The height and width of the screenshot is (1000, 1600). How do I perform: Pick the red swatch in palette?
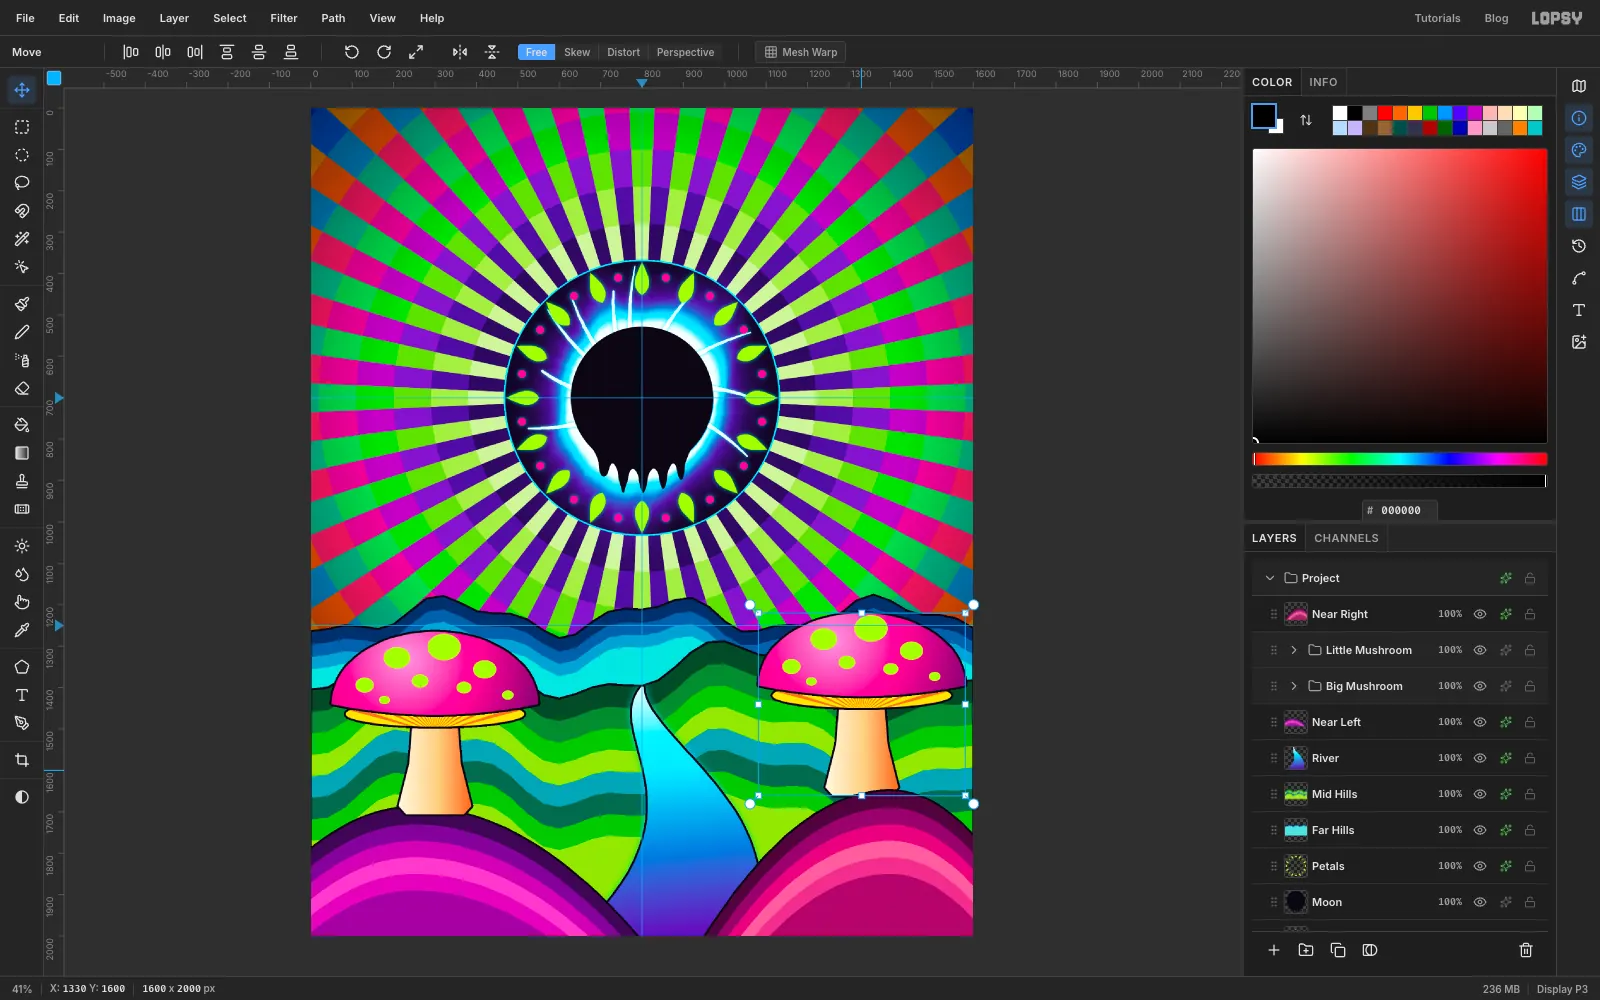click(x=1385, y=113)
